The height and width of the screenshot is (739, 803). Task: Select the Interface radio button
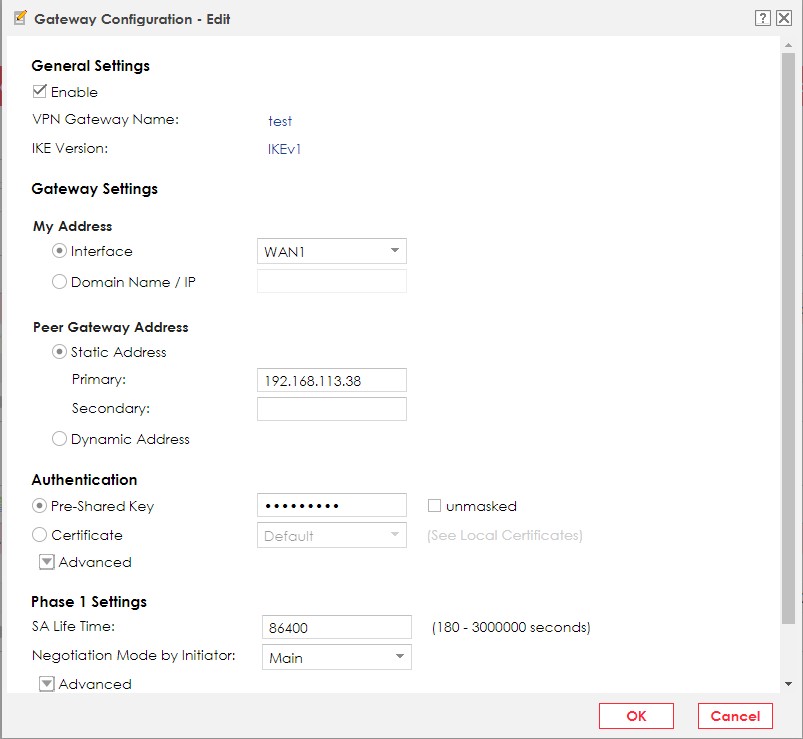[x=59, y=252]
